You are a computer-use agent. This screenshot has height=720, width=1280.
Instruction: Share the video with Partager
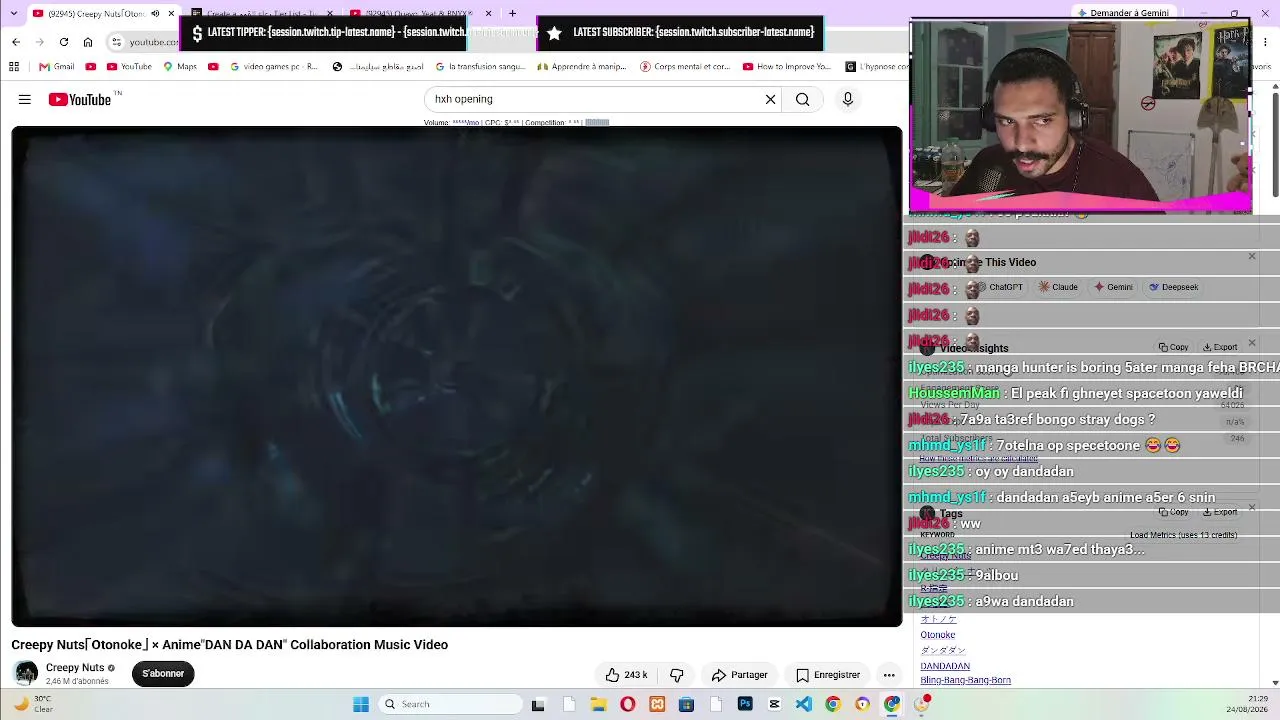(739, 675)
